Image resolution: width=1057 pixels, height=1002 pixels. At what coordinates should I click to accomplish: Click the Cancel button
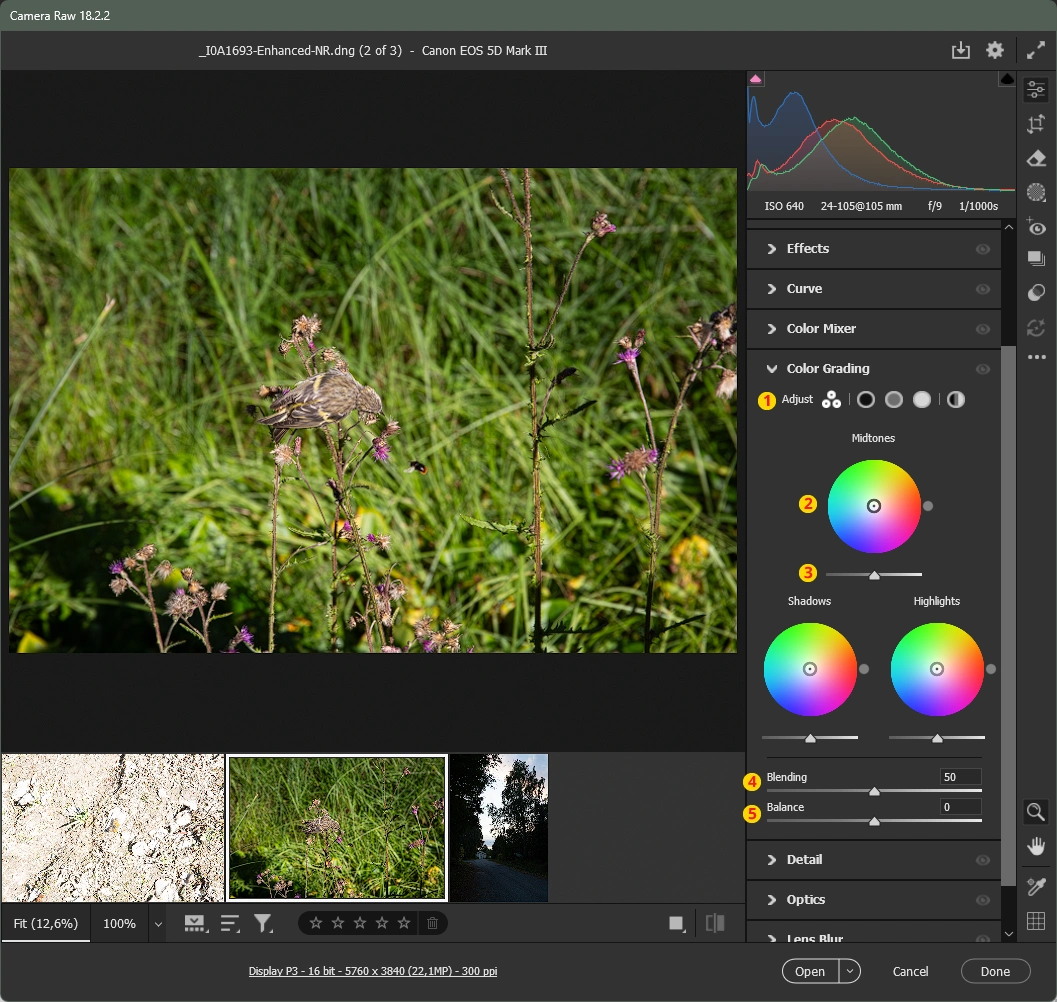coord(911,971)
